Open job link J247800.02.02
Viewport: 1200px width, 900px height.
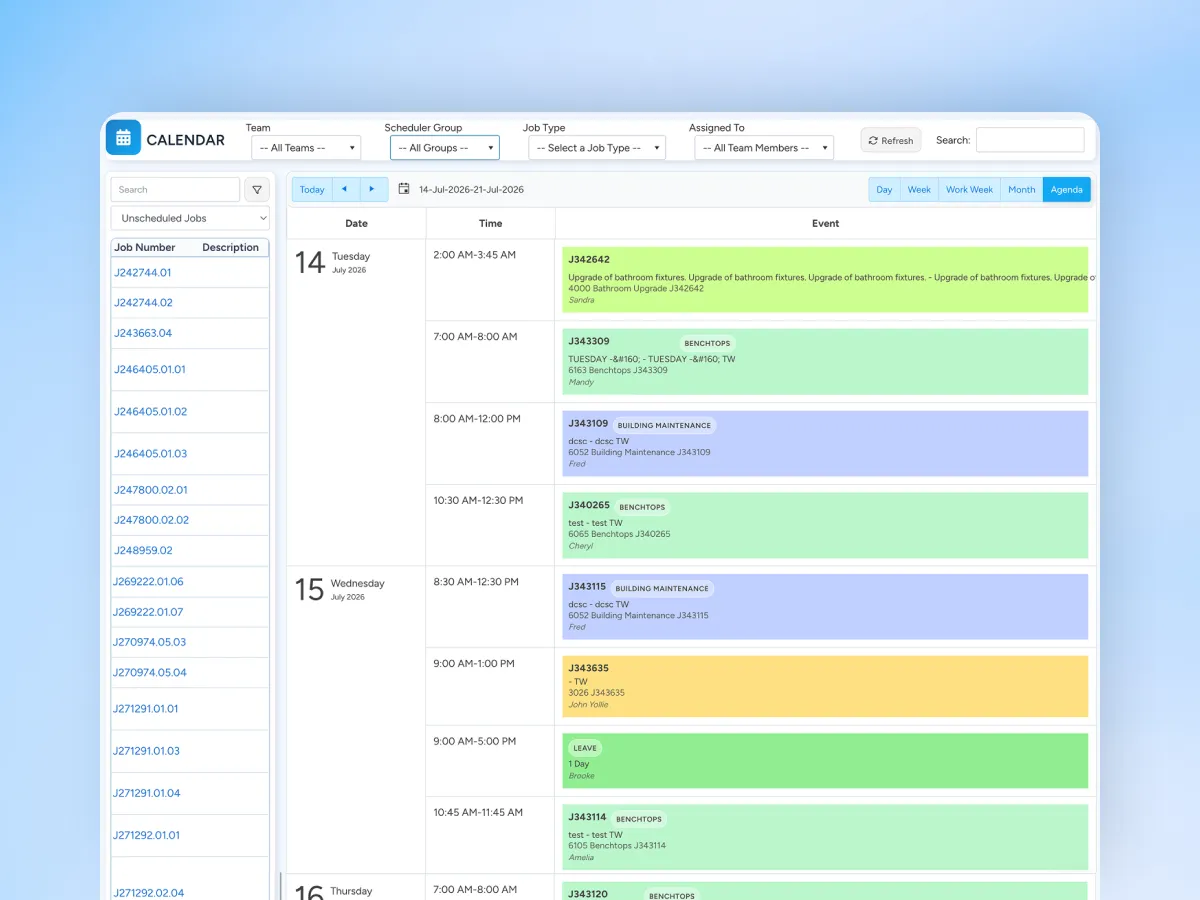coord(151,520)
